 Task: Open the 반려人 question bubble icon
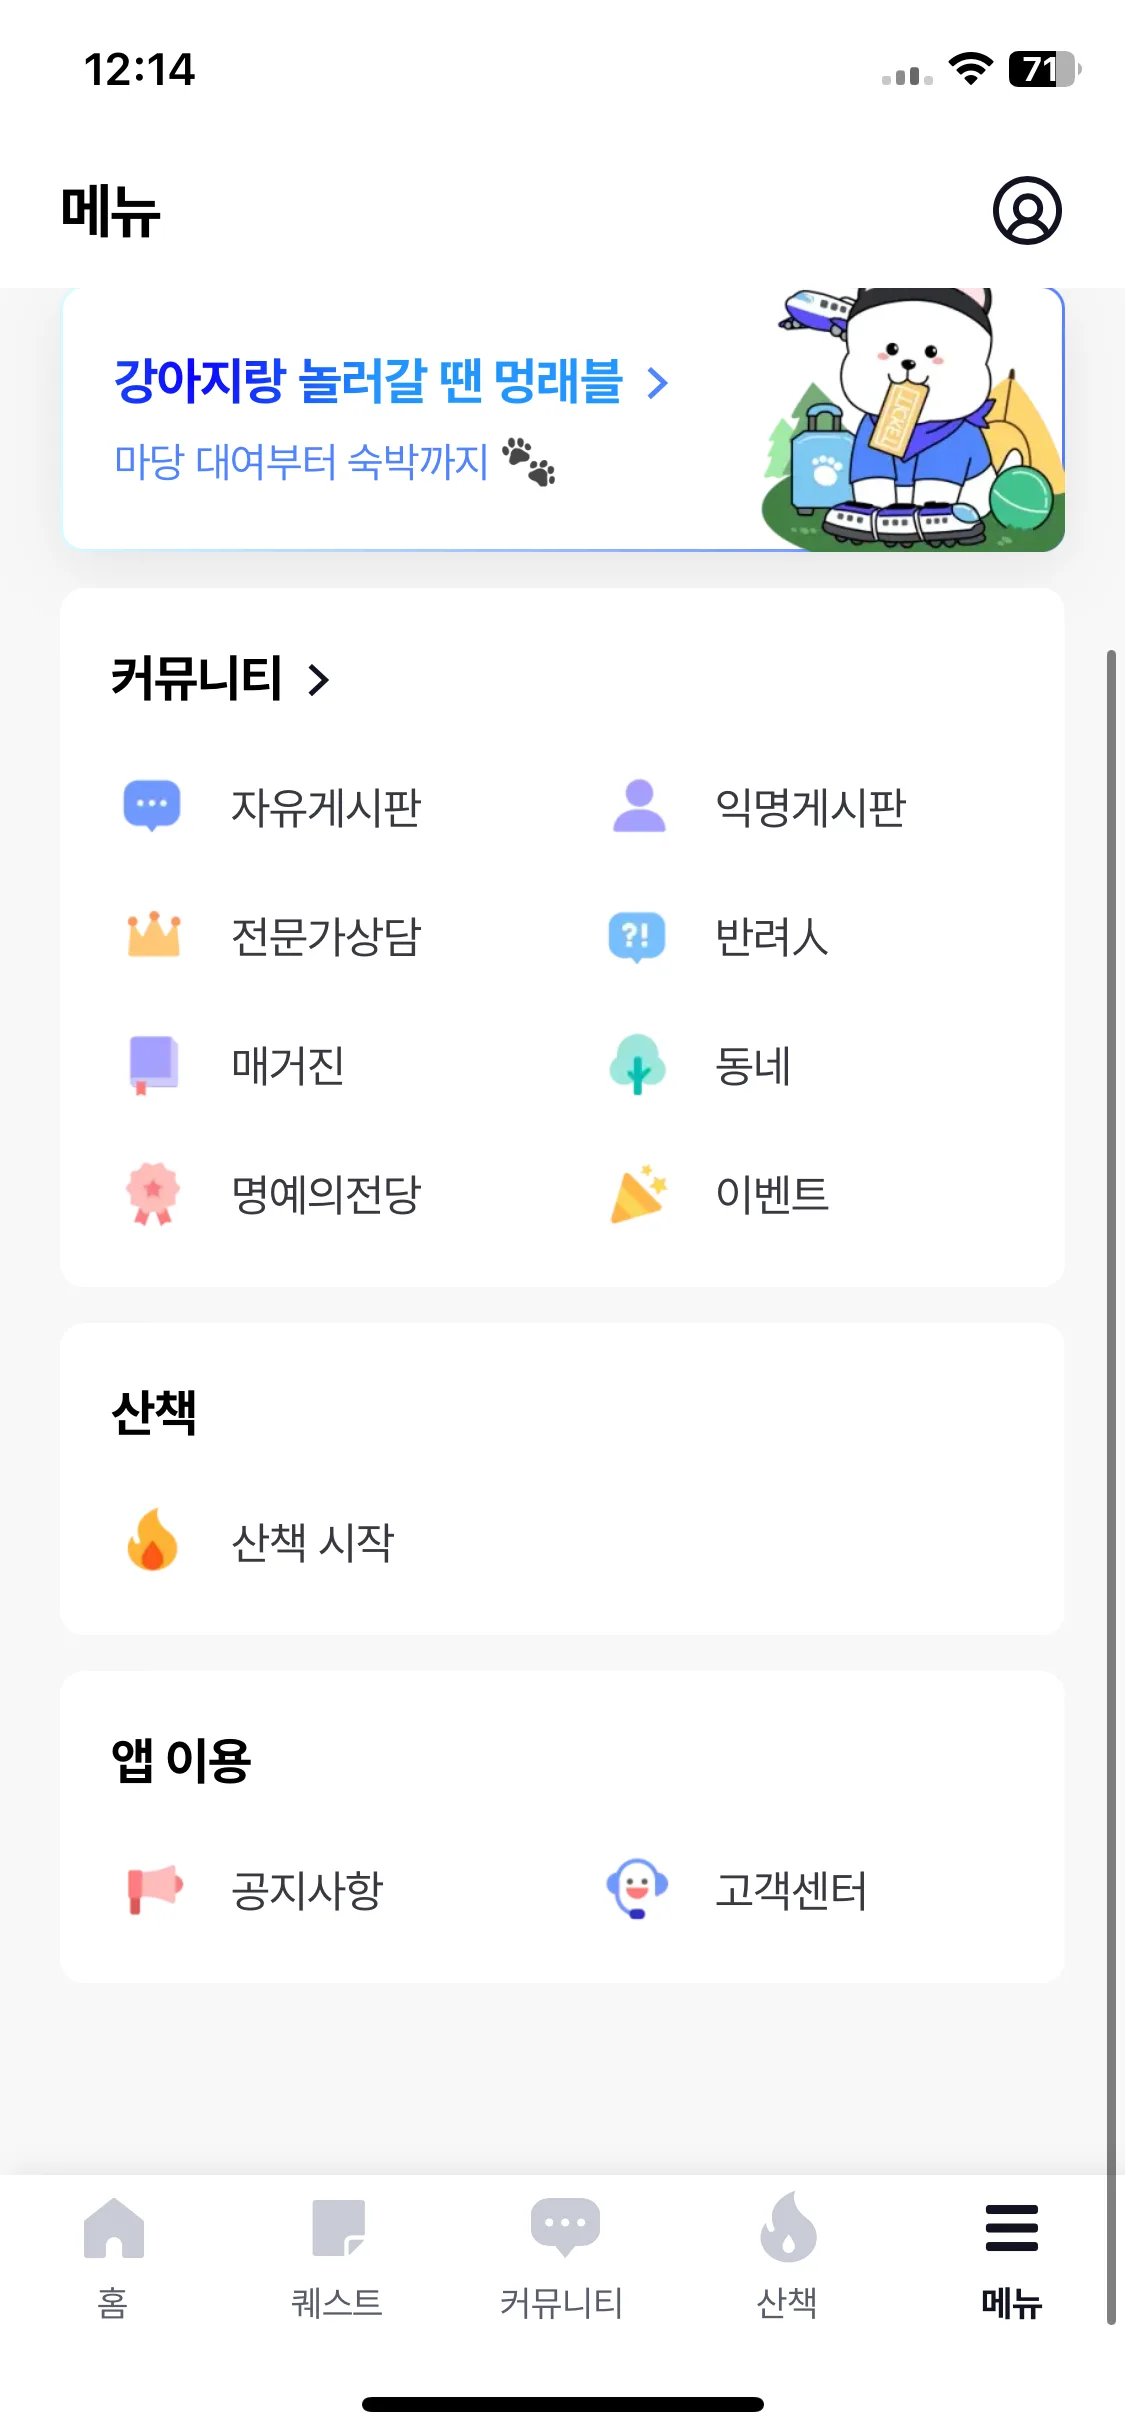tap(637, 937)
